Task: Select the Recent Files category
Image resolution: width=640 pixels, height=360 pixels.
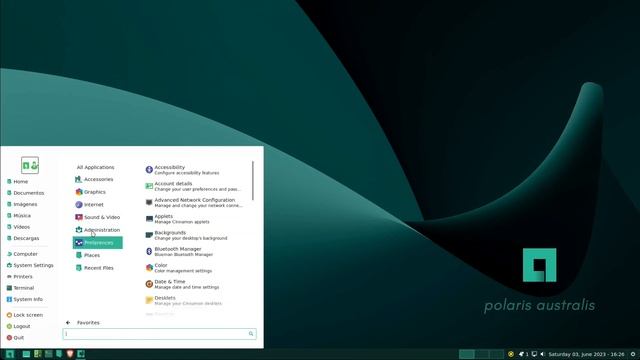Action: (95, 268)
